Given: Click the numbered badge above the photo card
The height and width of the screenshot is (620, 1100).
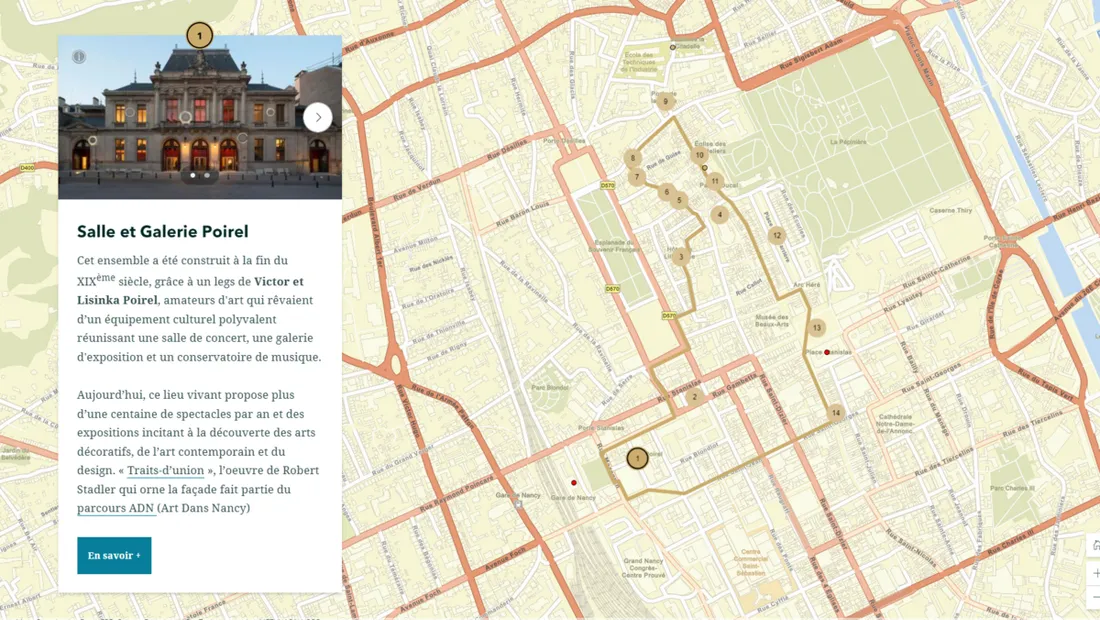Looking at the screenshot, I should tap(199, 36).
